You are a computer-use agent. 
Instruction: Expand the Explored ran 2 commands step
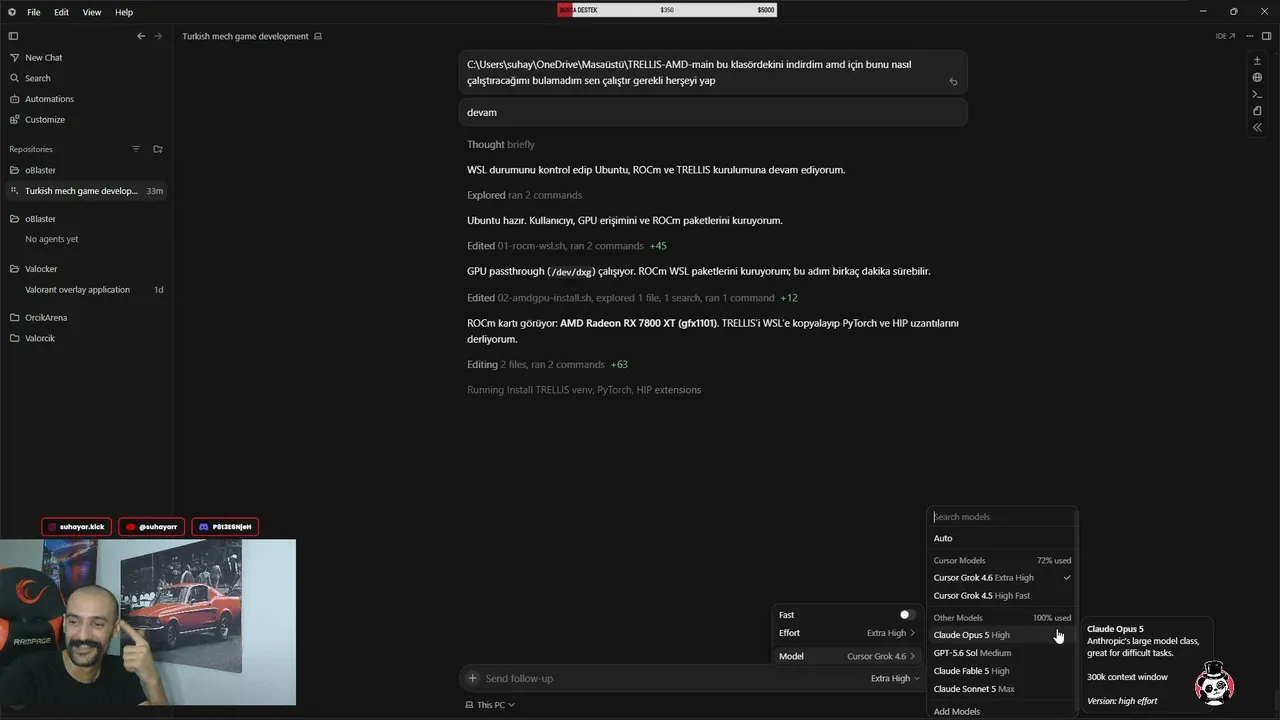click(524, 195)
